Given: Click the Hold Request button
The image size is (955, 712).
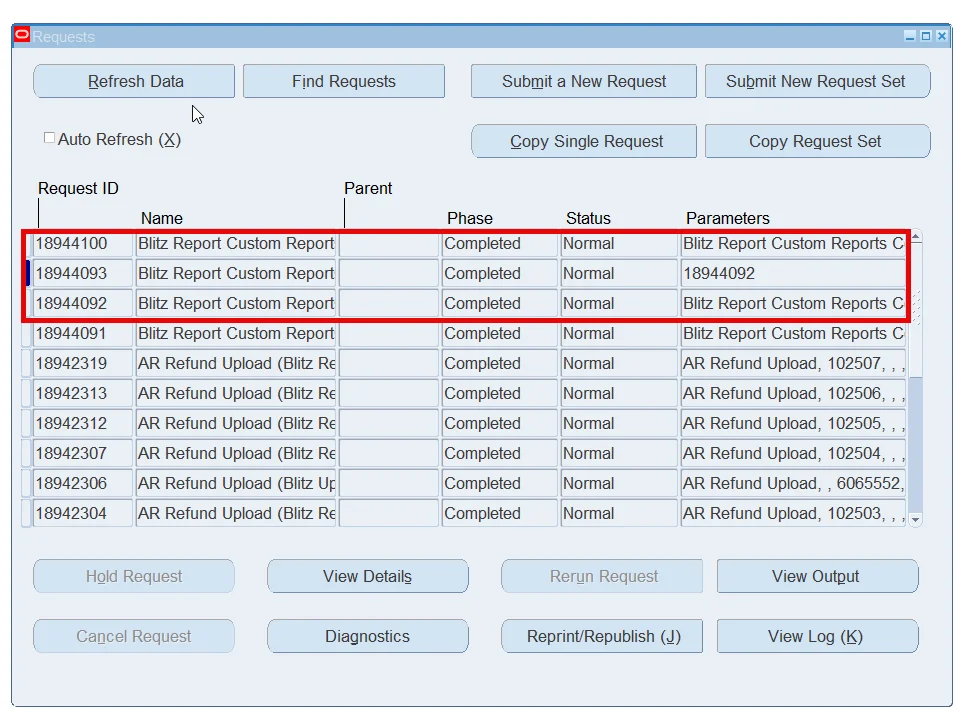Looking at the screenshot, I should tap(134, 576).
